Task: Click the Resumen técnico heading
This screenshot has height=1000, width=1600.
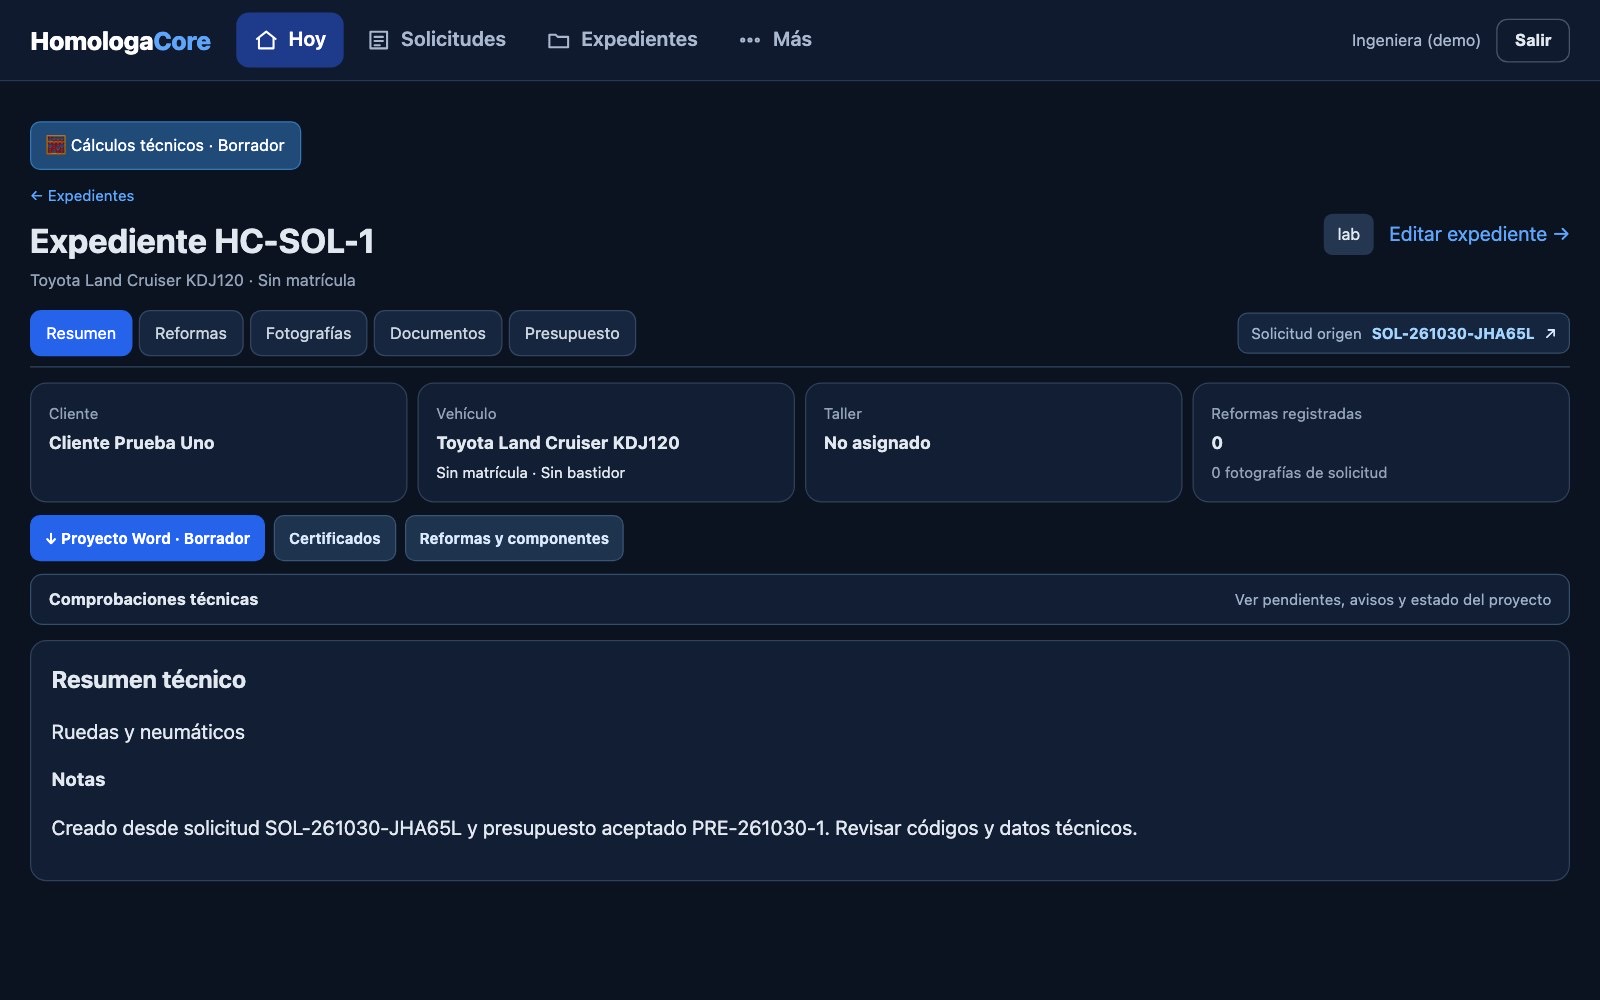Action: click(148, 680)
